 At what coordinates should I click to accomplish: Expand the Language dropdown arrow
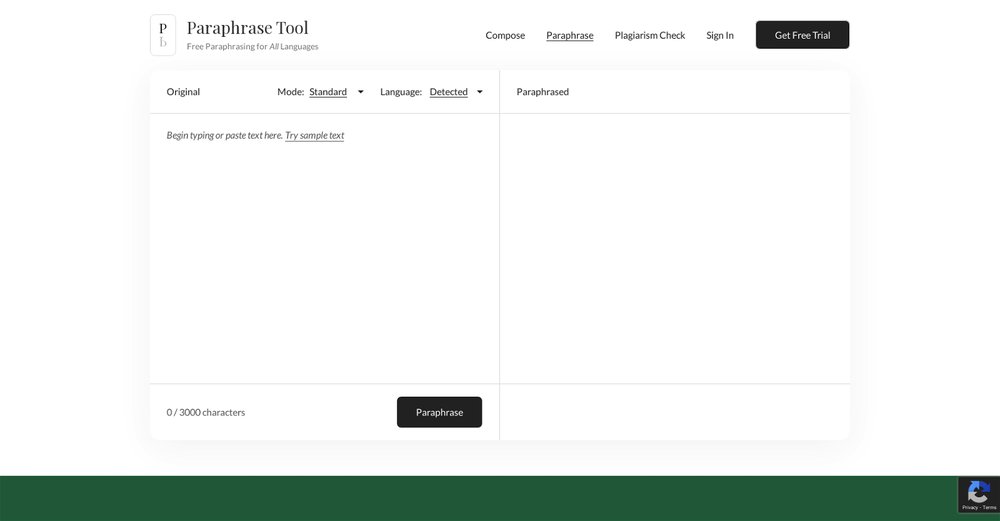pyautogui.click(x=480, y=92)
